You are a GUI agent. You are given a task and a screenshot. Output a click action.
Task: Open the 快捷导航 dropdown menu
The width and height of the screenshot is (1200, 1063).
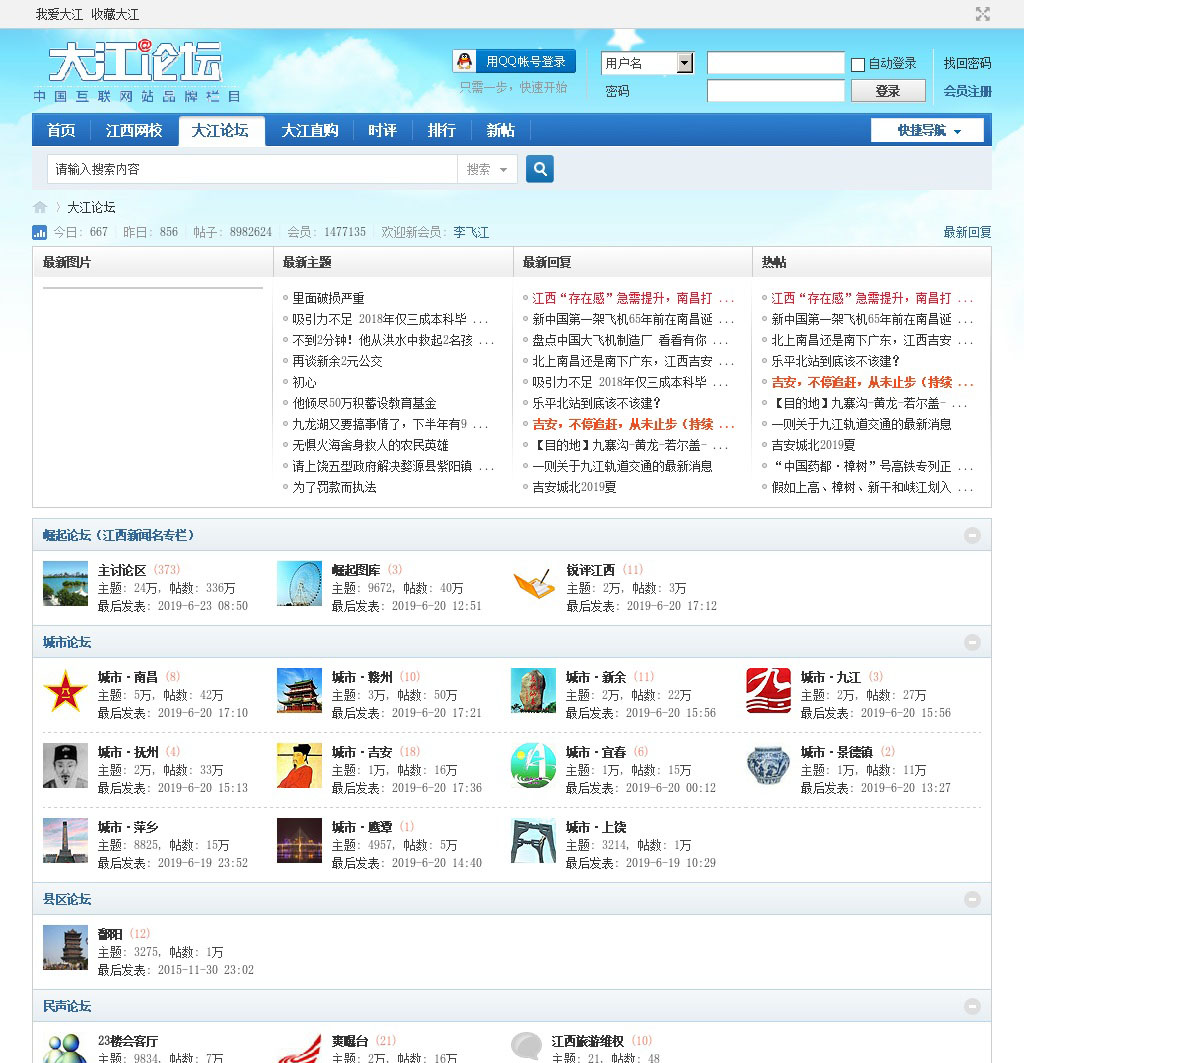point(927,130)
